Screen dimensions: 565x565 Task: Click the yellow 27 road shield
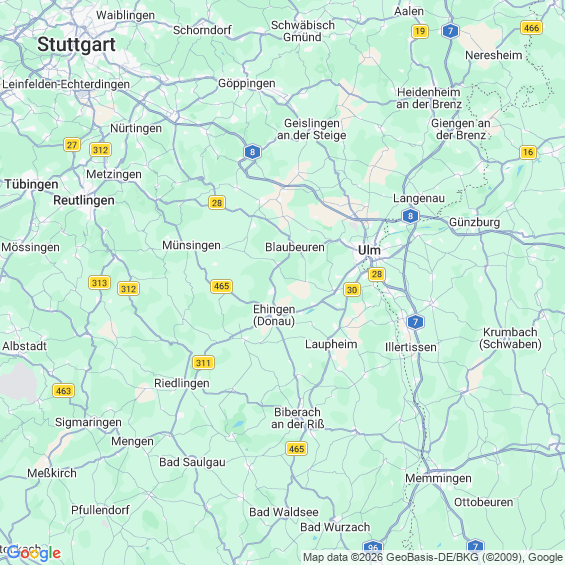pos(72,145)
